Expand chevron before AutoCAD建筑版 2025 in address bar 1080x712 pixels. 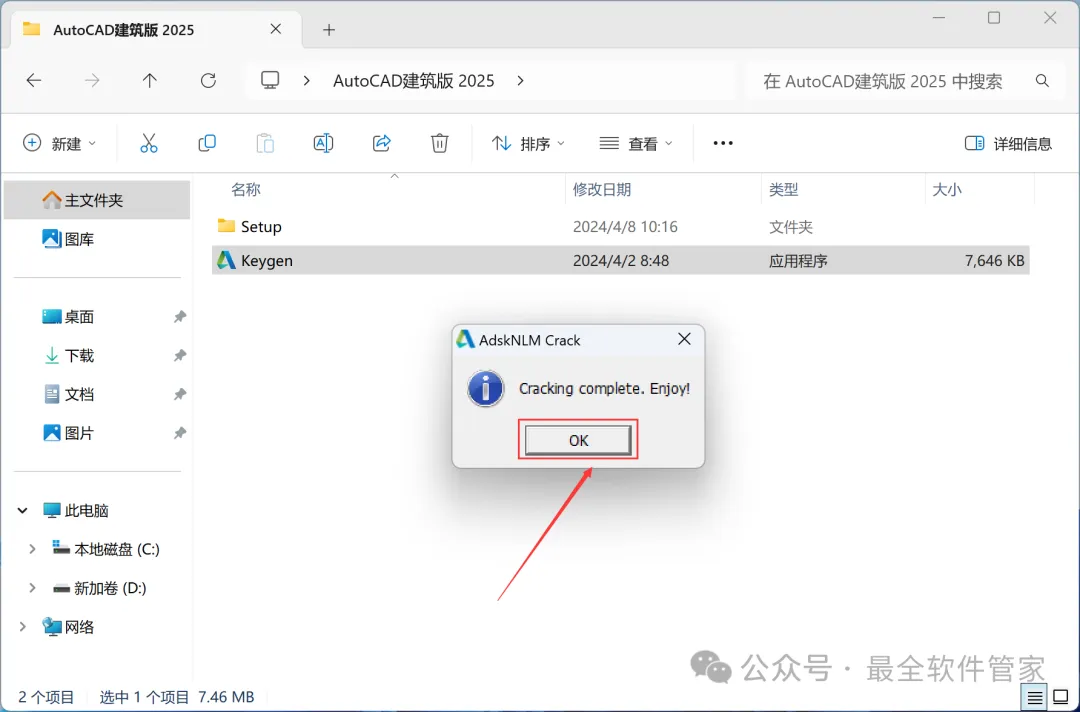coord(307,81)
